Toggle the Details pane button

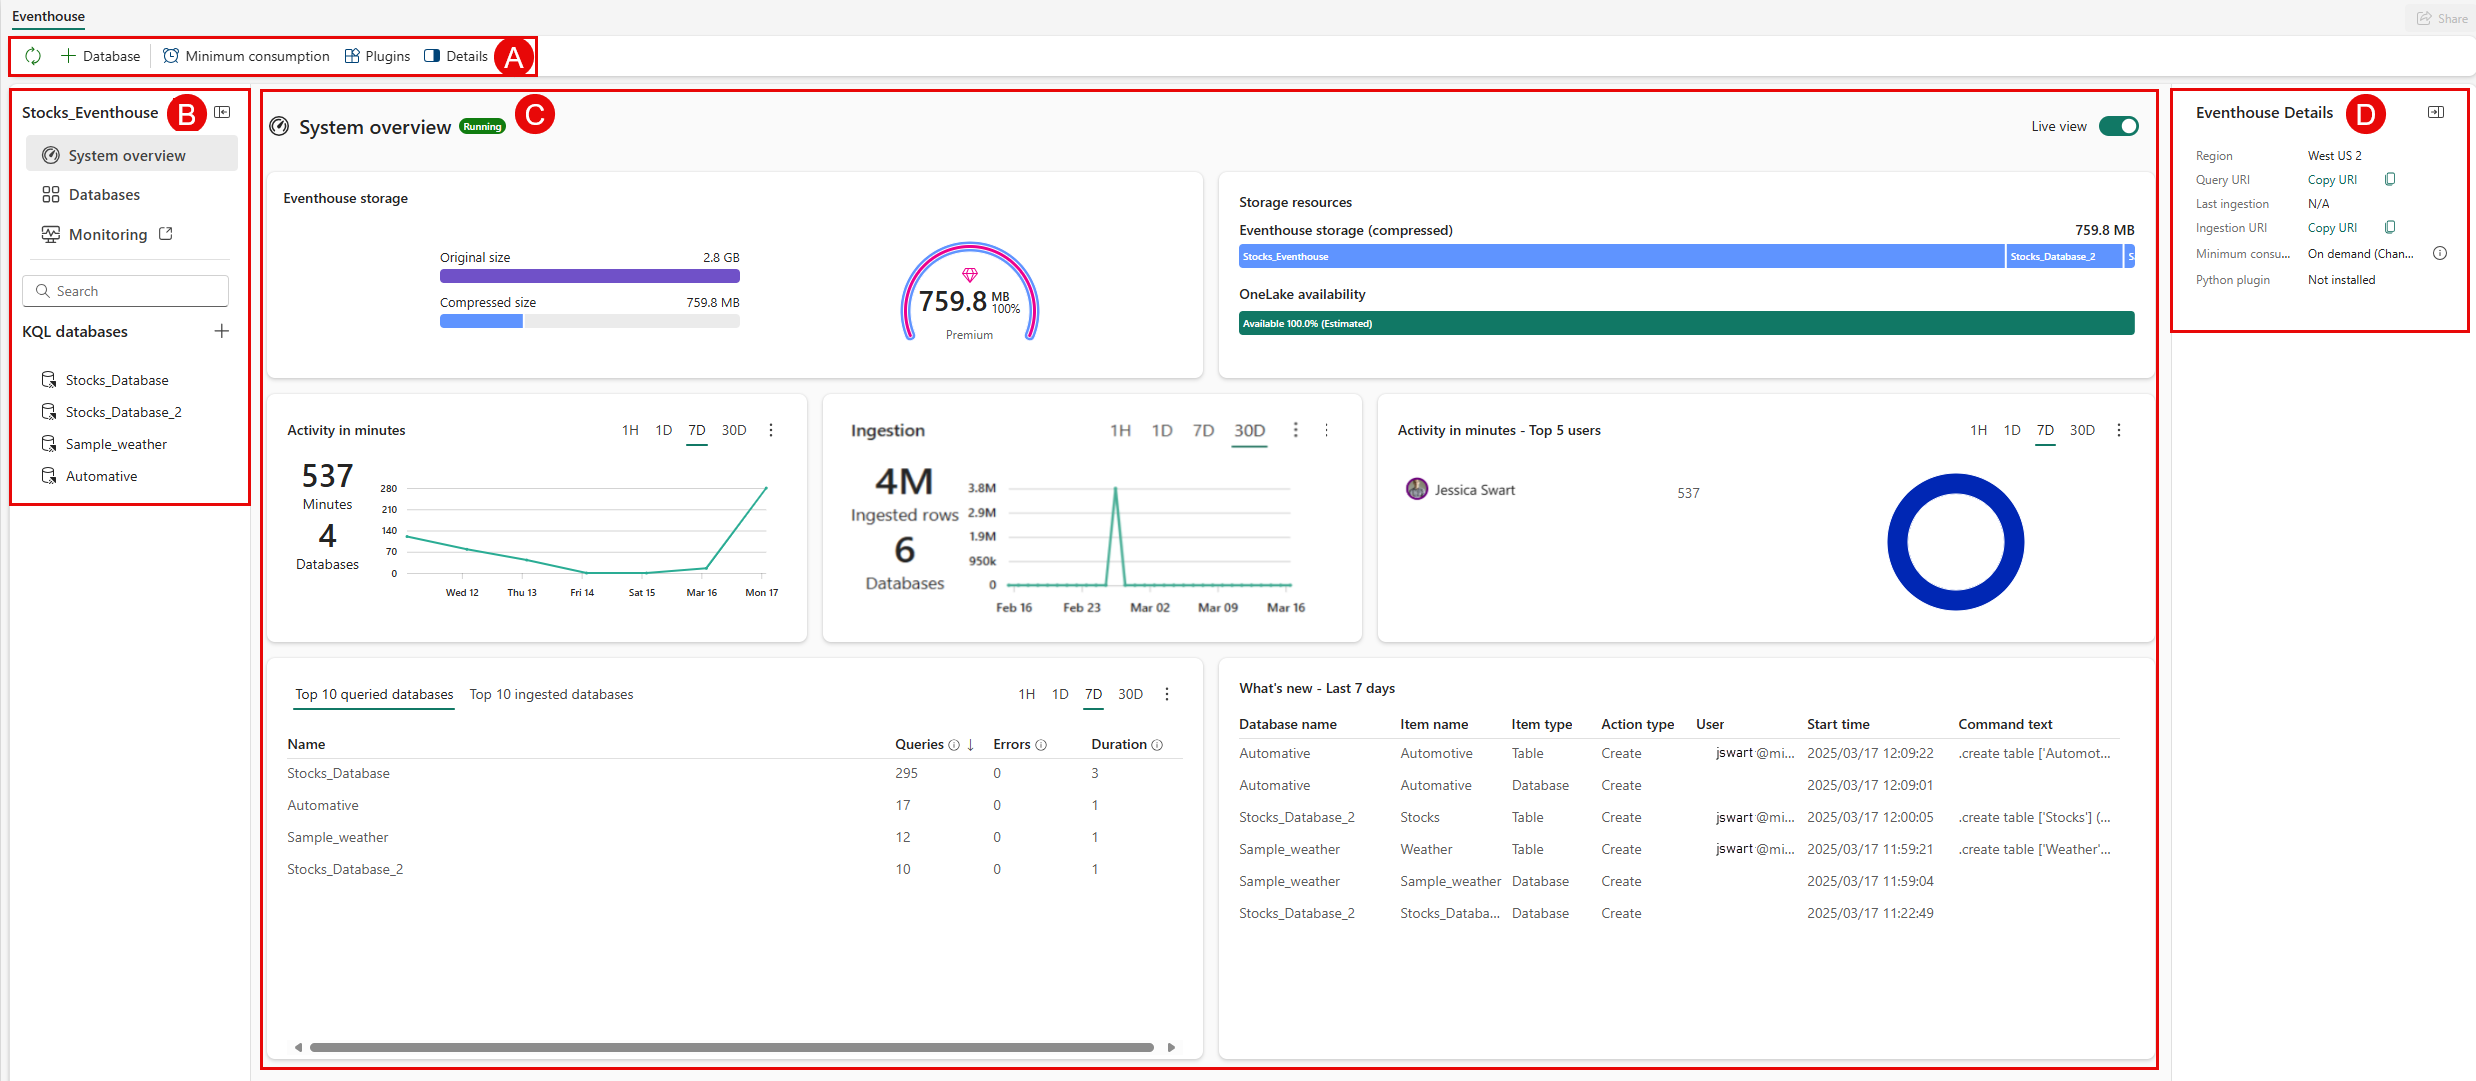[x=456, y=56]
